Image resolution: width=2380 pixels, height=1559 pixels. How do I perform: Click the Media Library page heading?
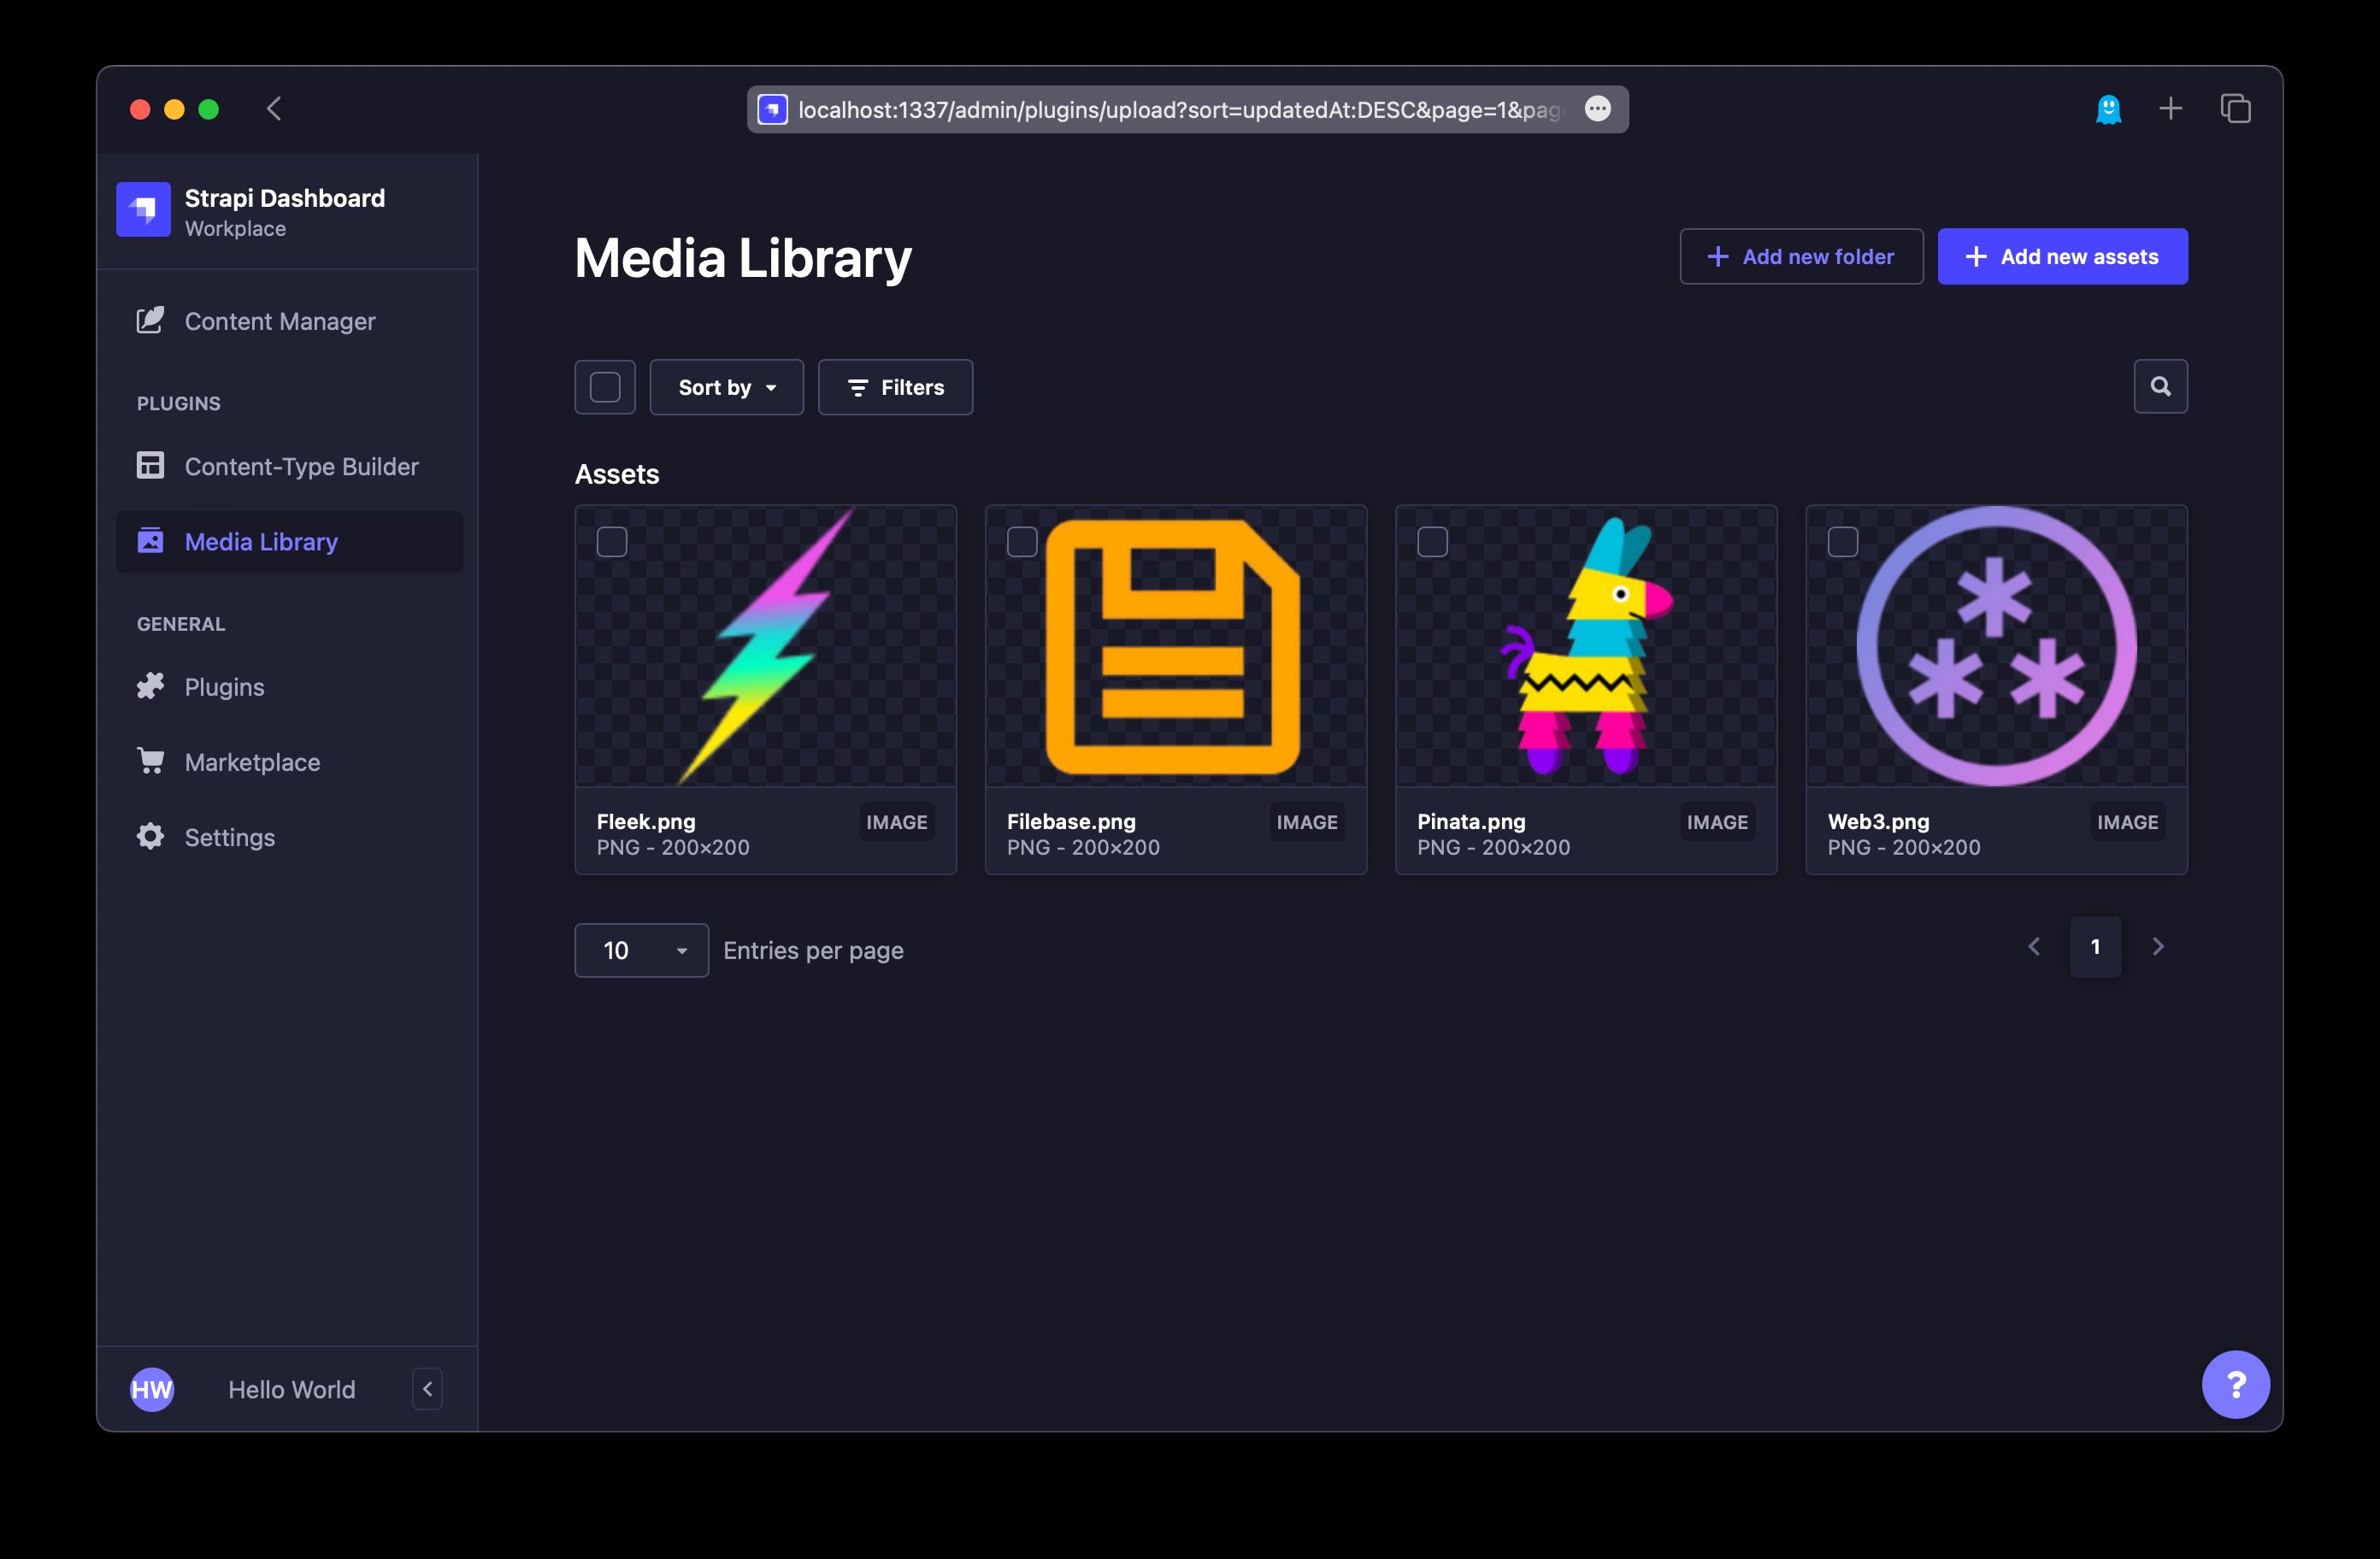pos(743,258)
